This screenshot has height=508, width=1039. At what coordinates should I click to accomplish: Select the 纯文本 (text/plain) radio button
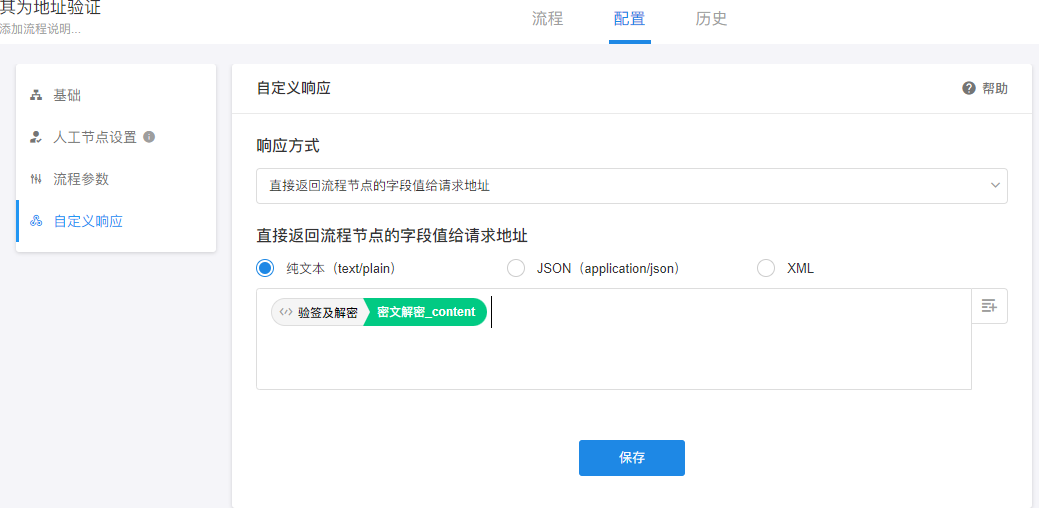click(265, 268)
